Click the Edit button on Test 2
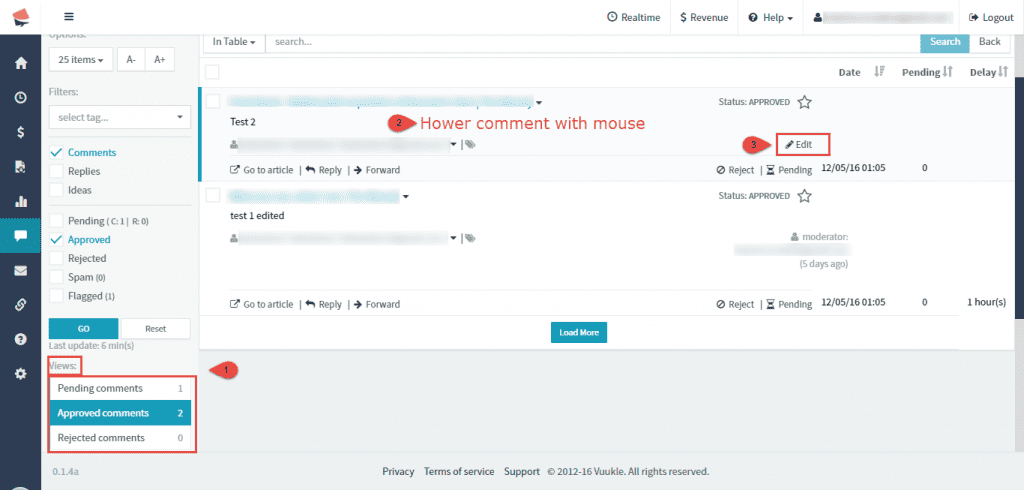The width and height of the screenshot is (1024, 490). coord(799,145)
